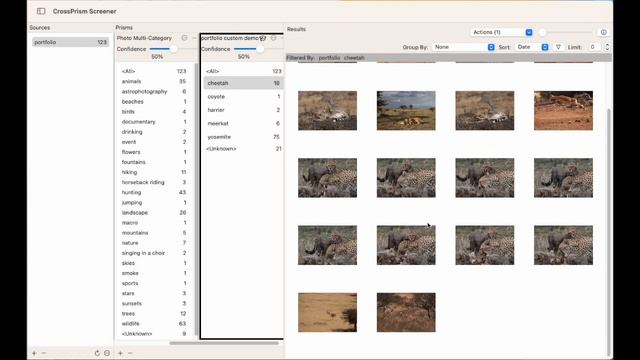This screenshot has height=360, width=640.
Task: Select the mountains category
Action: pos(153,233)
